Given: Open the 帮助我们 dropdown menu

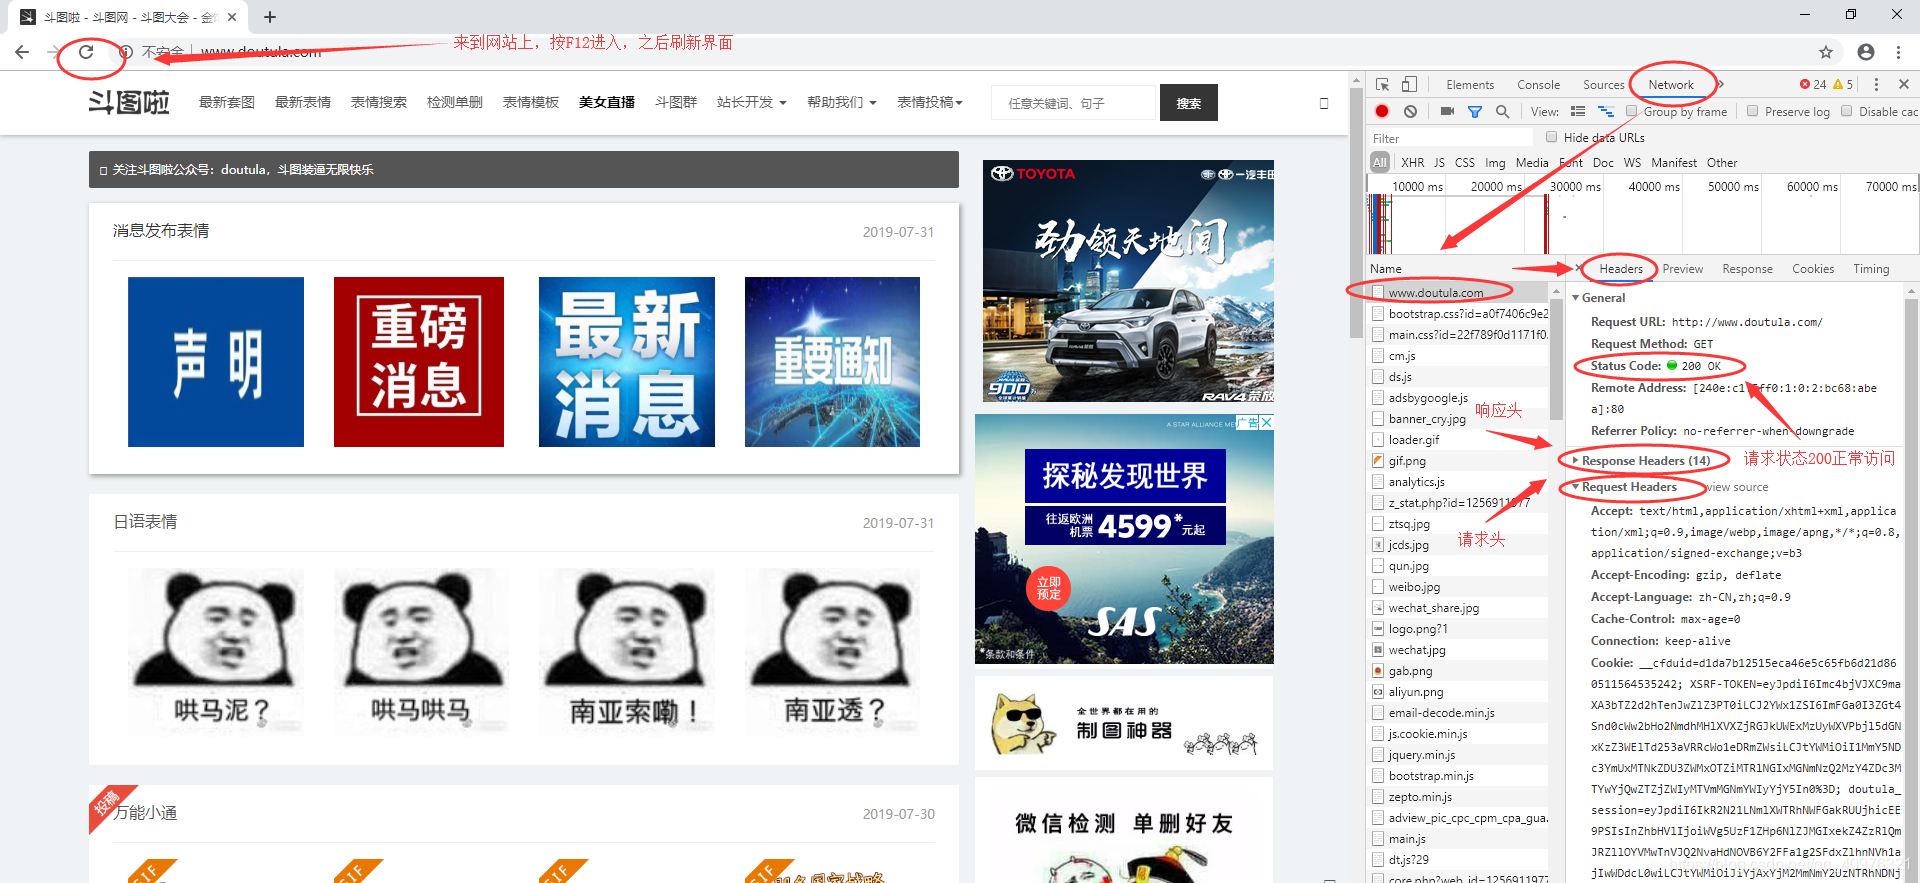Looking at the screenshot, I should point(841,102).
